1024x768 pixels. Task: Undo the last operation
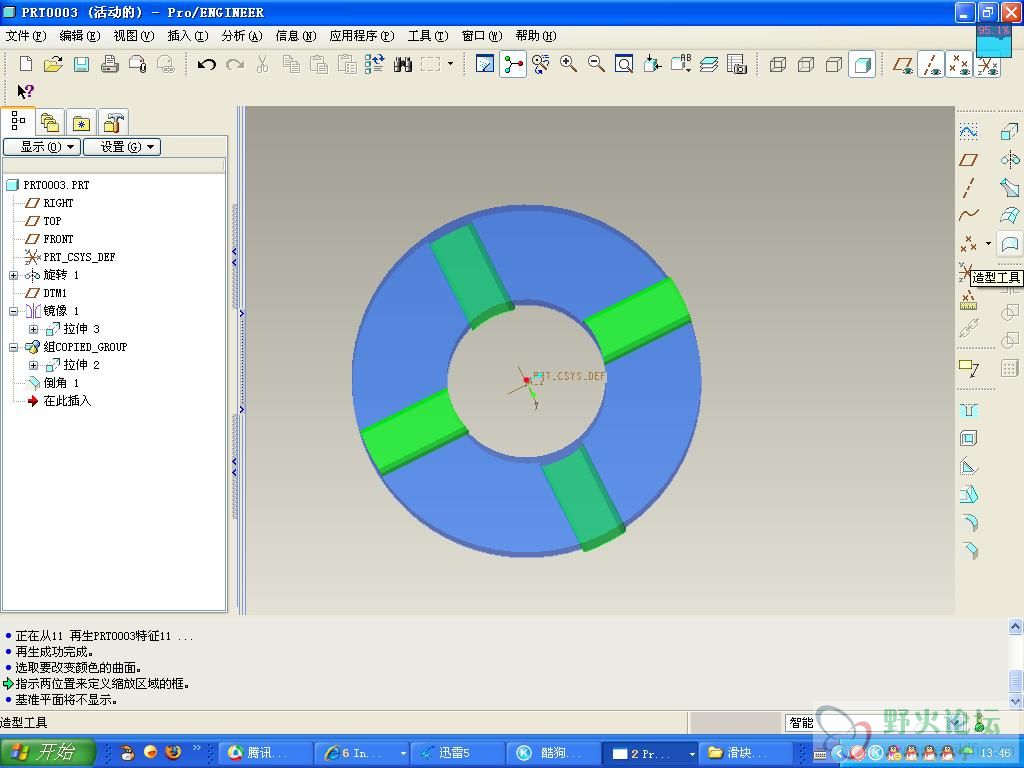pyautogui.click(x=207, y=64)
